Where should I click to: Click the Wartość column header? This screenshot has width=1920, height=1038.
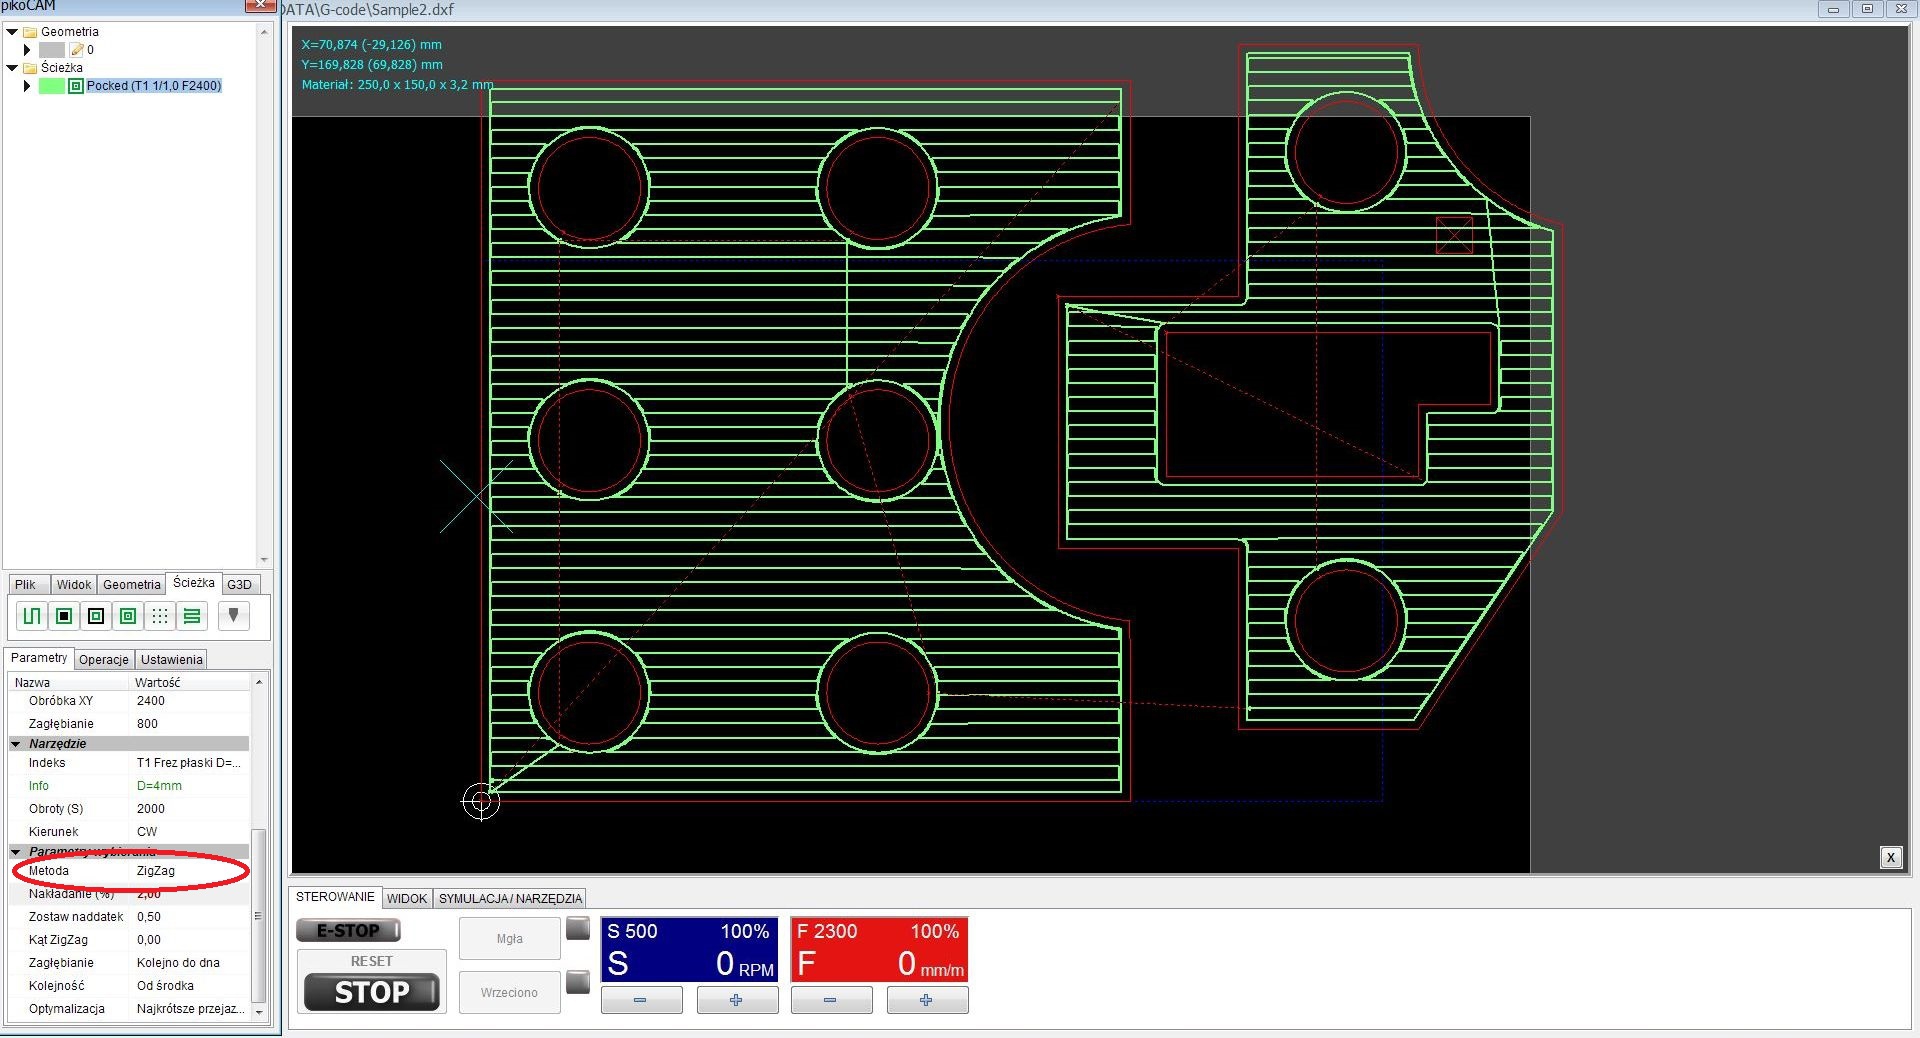(190, 683)
